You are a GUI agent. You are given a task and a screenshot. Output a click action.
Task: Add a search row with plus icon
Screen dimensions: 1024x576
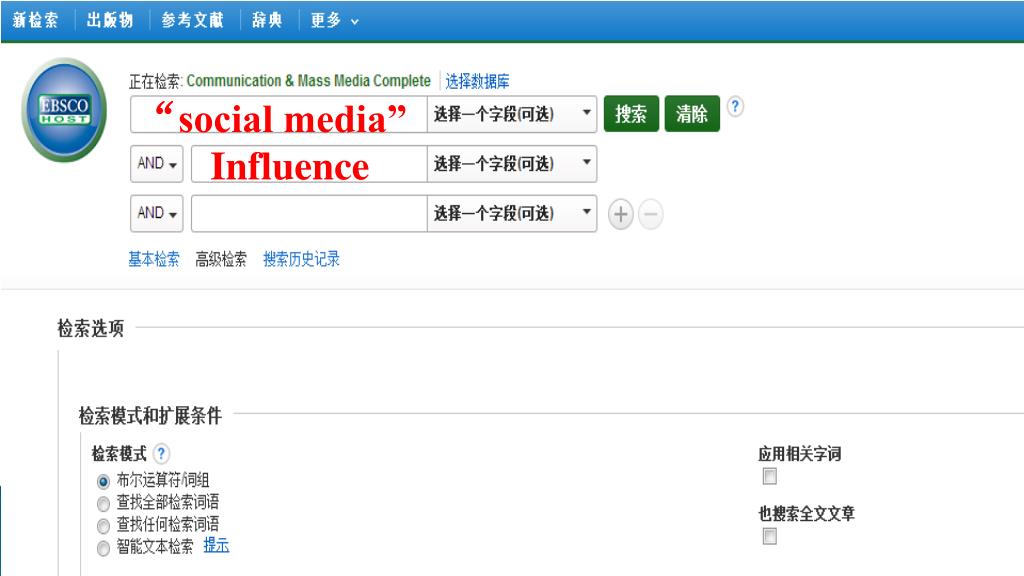point(620,214)
